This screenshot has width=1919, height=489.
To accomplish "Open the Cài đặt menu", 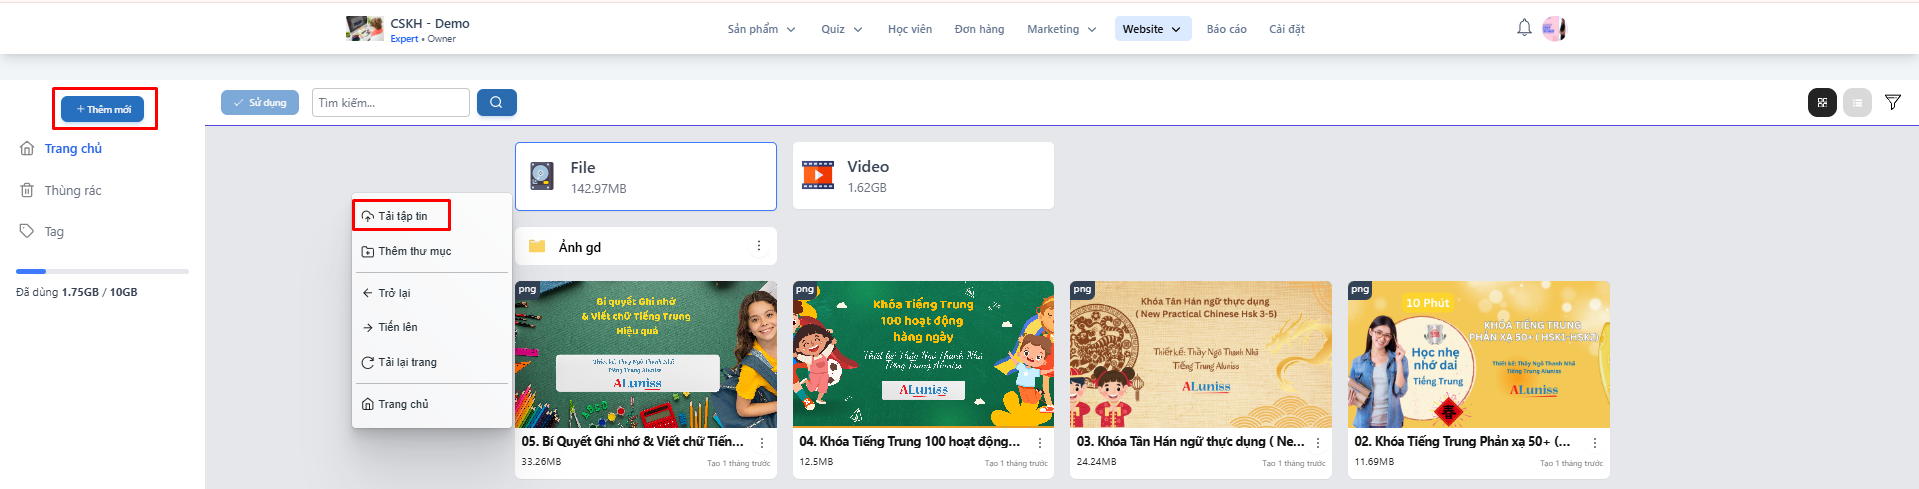I will click(x=1287, y=29).
